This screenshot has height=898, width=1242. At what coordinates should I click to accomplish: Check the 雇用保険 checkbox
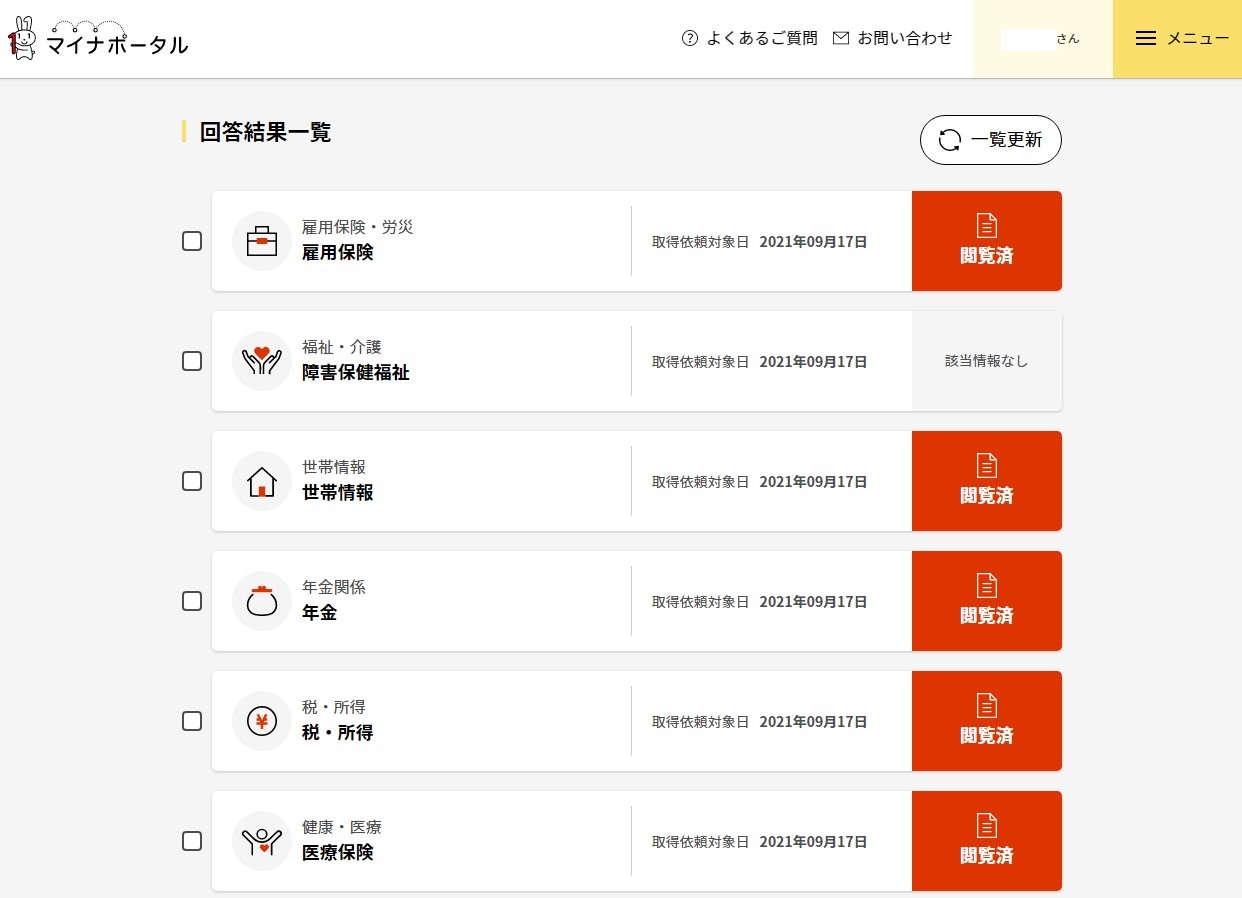tap(192, 241)
